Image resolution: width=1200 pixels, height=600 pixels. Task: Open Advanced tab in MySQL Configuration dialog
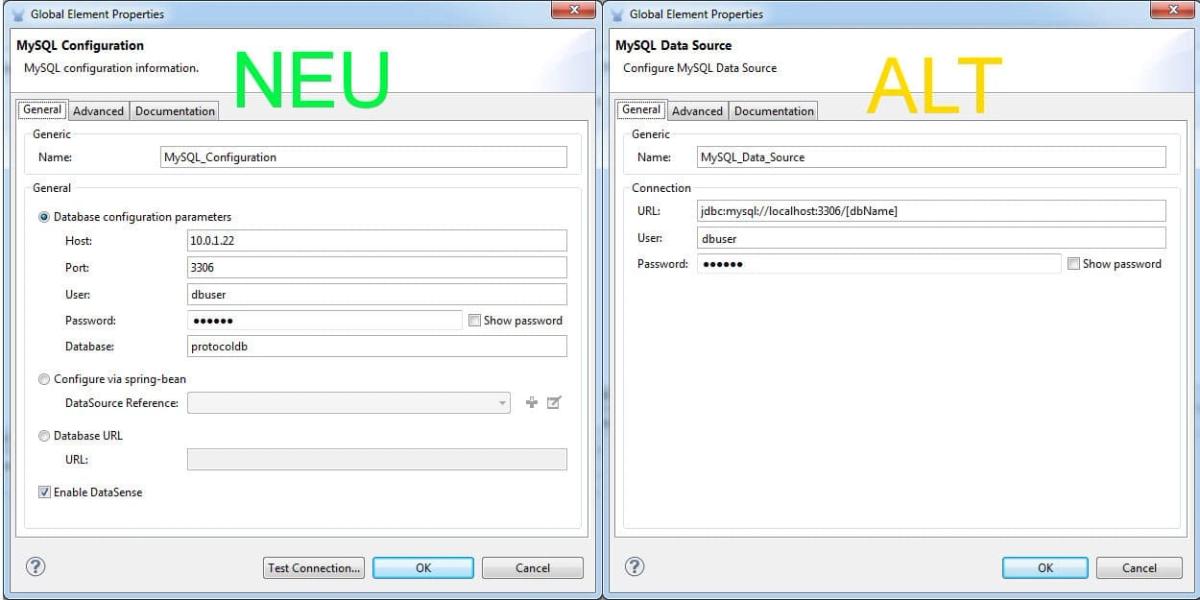tap(98, 111)
